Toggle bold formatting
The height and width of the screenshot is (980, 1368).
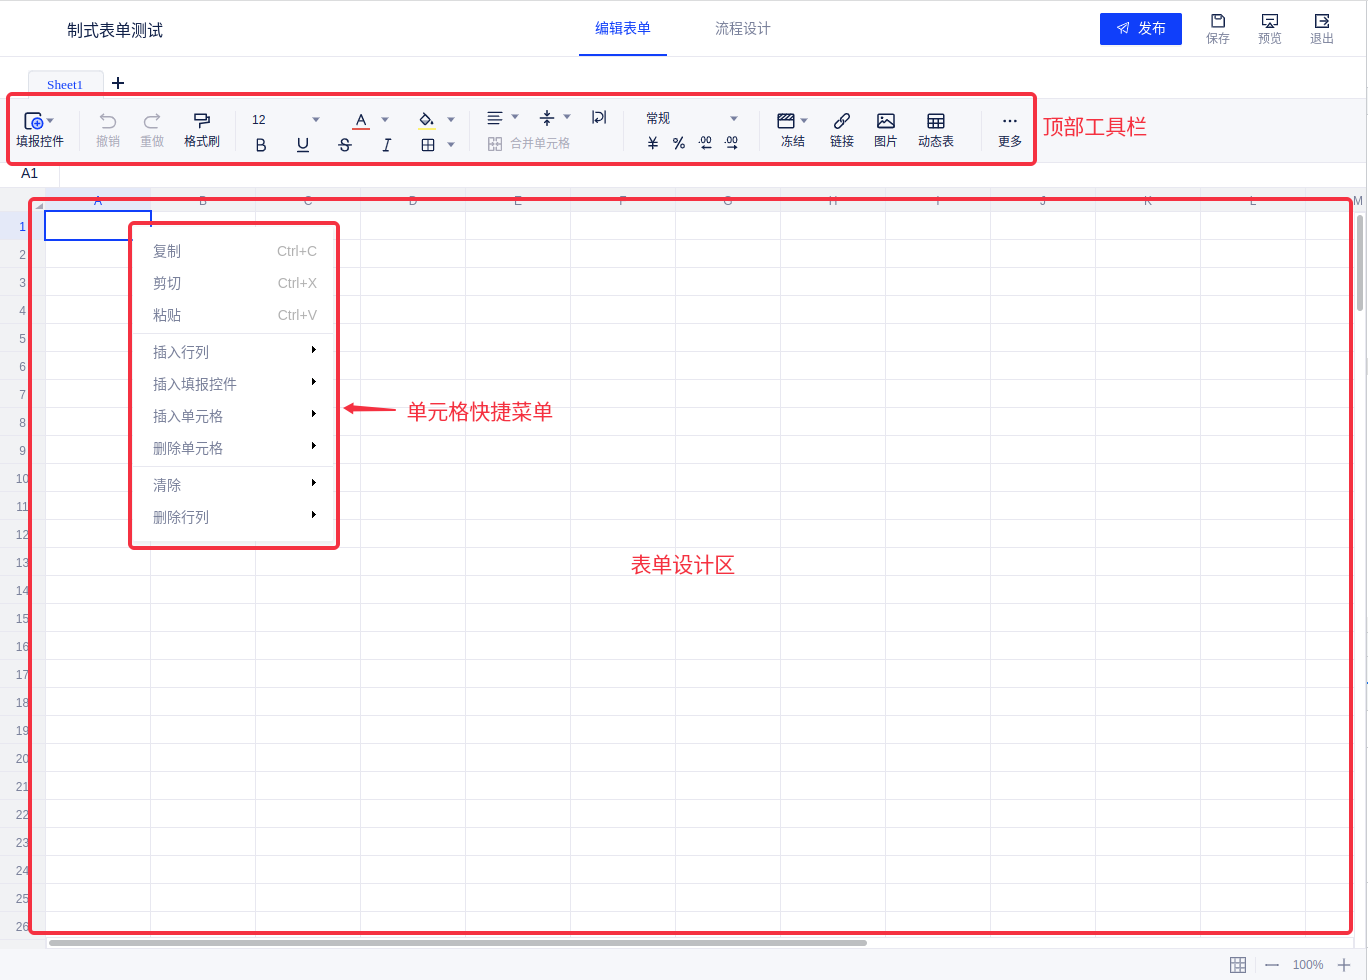point(261,145)
